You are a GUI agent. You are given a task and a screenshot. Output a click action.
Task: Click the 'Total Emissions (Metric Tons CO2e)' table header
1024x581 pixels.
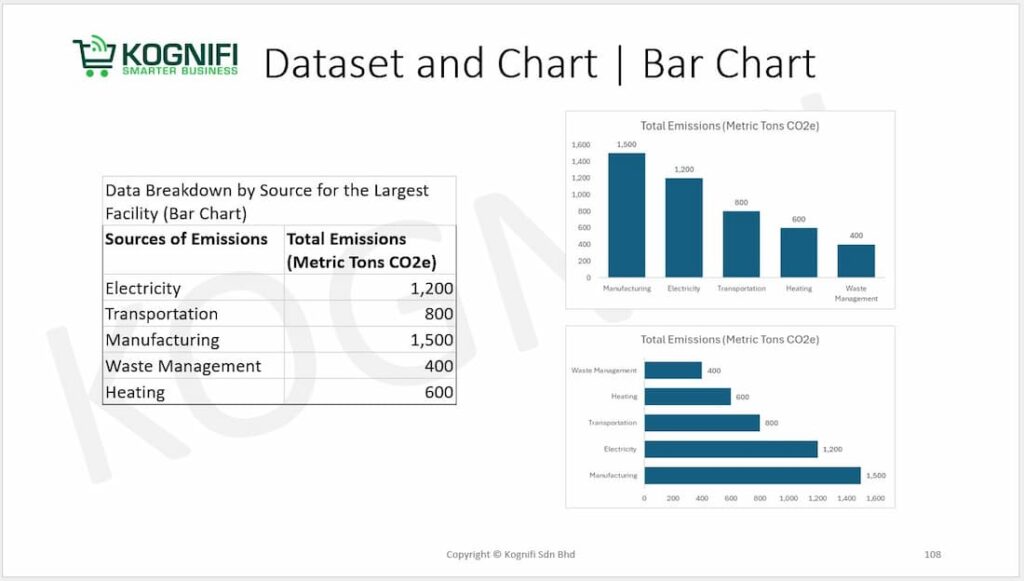click(370, 250)
